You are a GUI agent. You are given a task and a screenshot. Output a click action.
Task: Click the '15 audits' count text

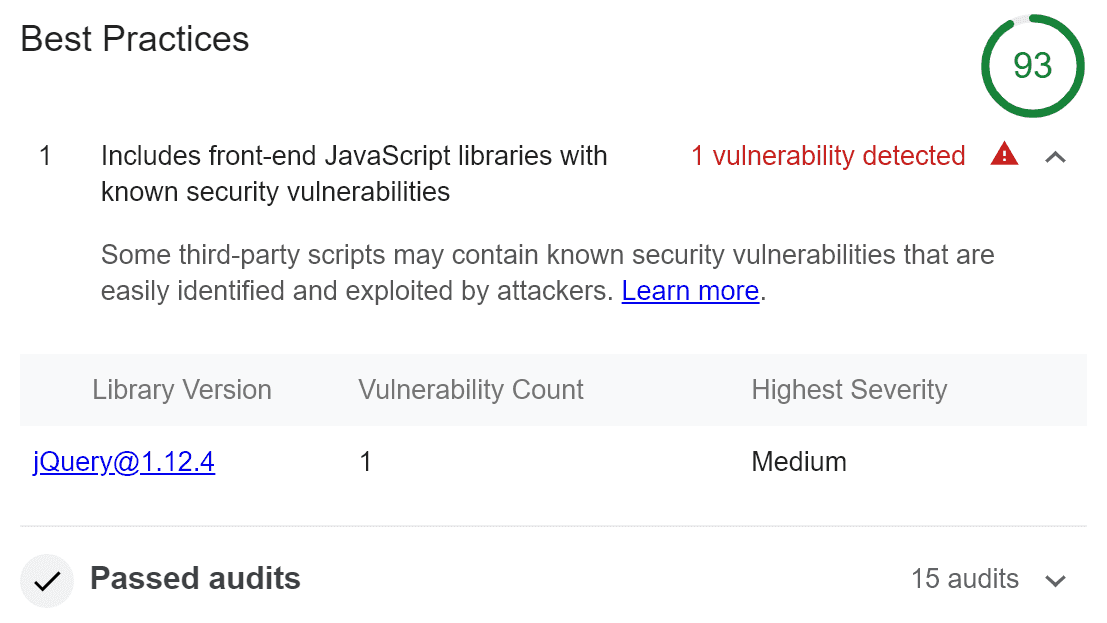(965, 579)
